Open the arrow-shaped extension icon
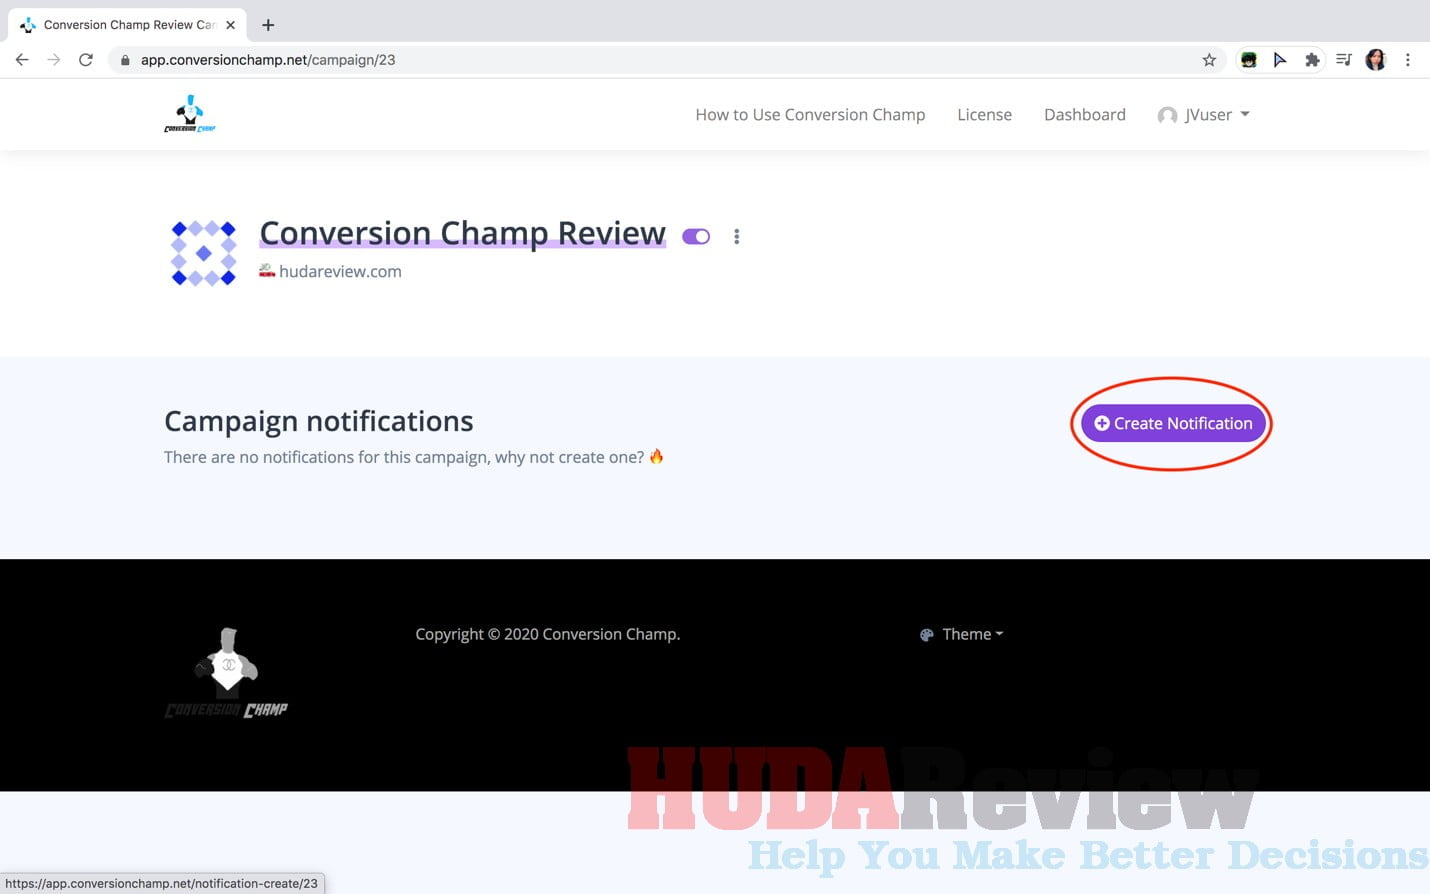 pyautogui.click(x=1280, y=60)
